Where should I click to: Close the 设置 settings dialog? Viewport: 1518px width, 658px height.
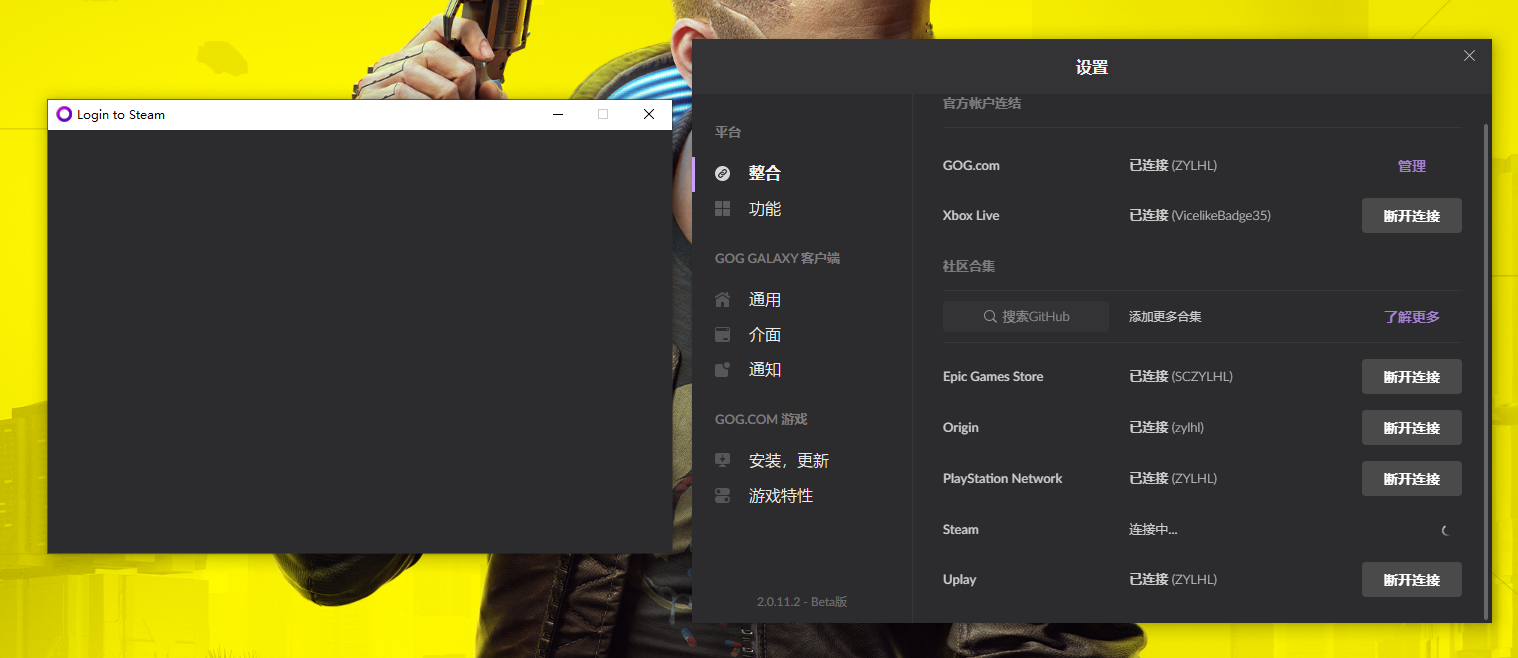coord(1469,56)
